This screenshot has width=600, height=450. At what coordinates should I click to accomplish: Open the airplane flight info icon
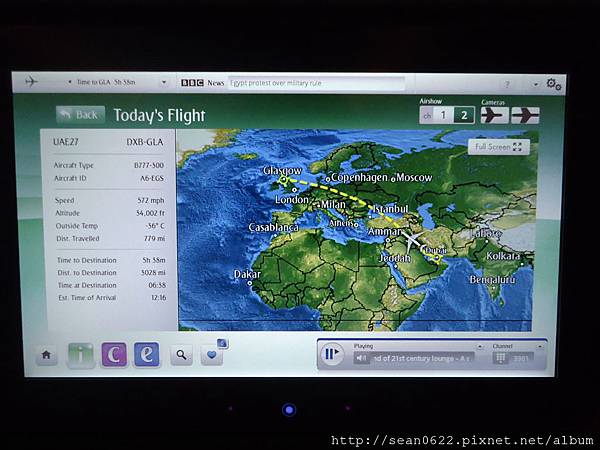31,81
